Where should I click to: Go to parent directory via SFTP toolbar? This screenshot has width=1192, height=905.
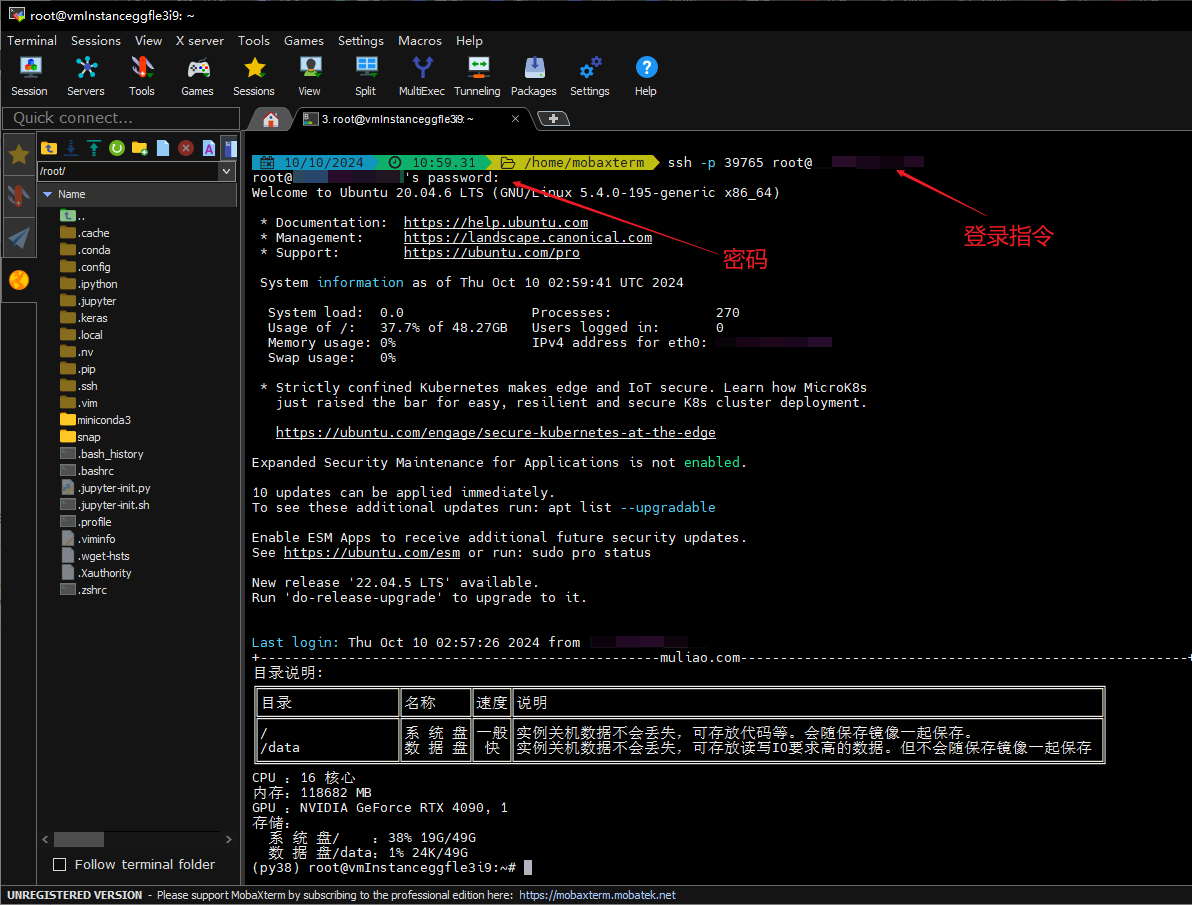[x=48, y=148]
